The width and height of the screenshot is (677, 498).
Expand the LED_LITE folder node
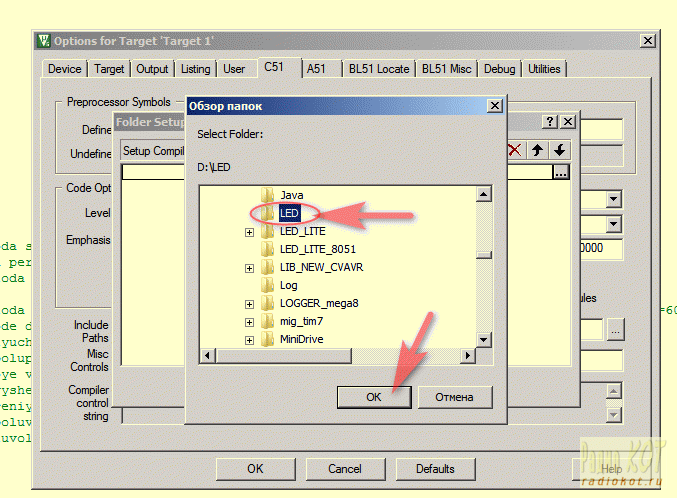point(249,232)
